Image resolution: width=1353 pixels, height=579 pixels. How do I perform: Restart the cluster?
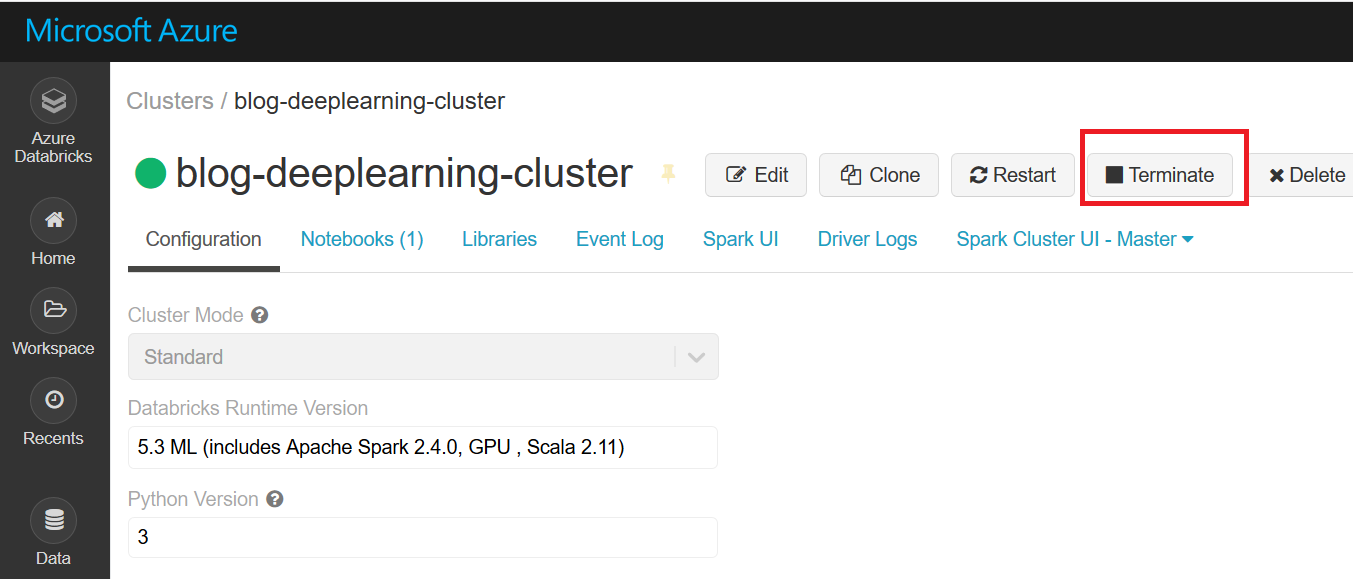click(1012, 175)
